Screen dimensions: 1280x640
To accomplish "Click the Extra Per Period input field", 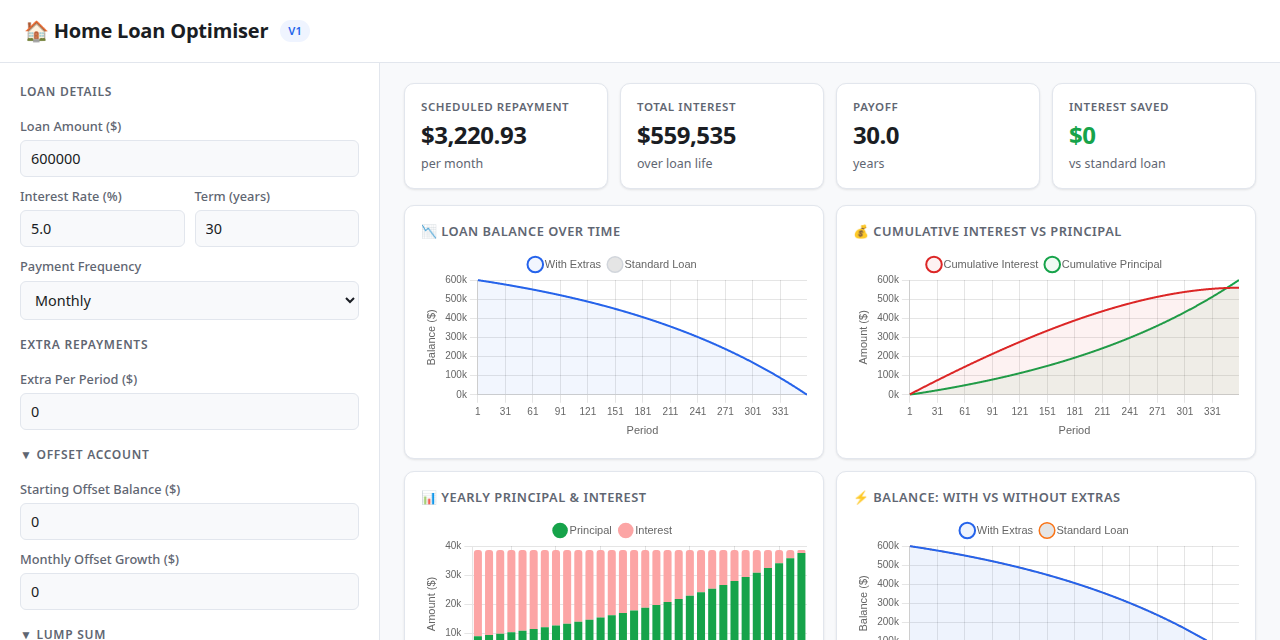I will point(189,412).
